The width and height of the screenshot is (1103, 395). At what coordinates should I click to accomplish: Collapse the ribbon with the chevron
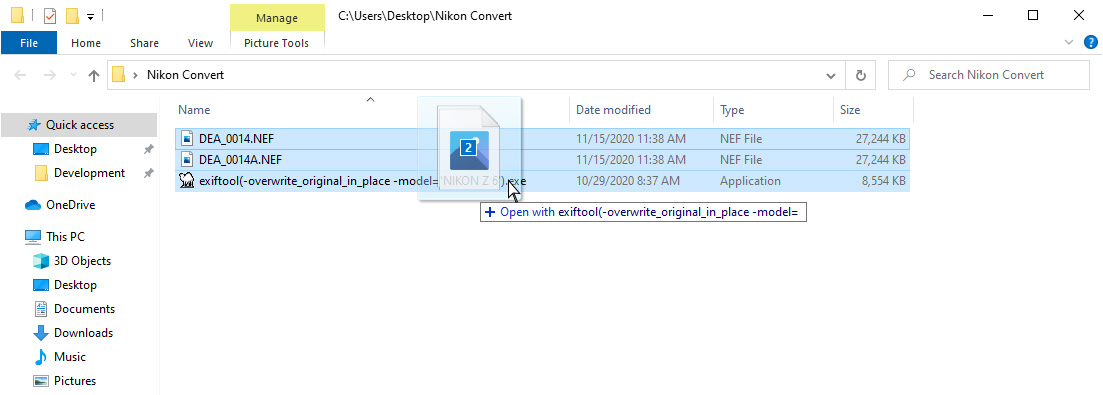point(1070,43)
